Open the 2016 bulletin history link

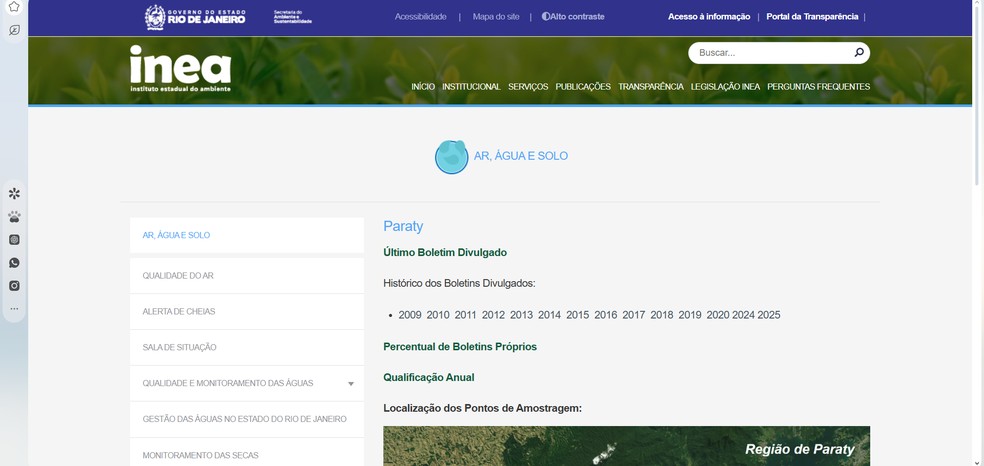tap(606, 315)
